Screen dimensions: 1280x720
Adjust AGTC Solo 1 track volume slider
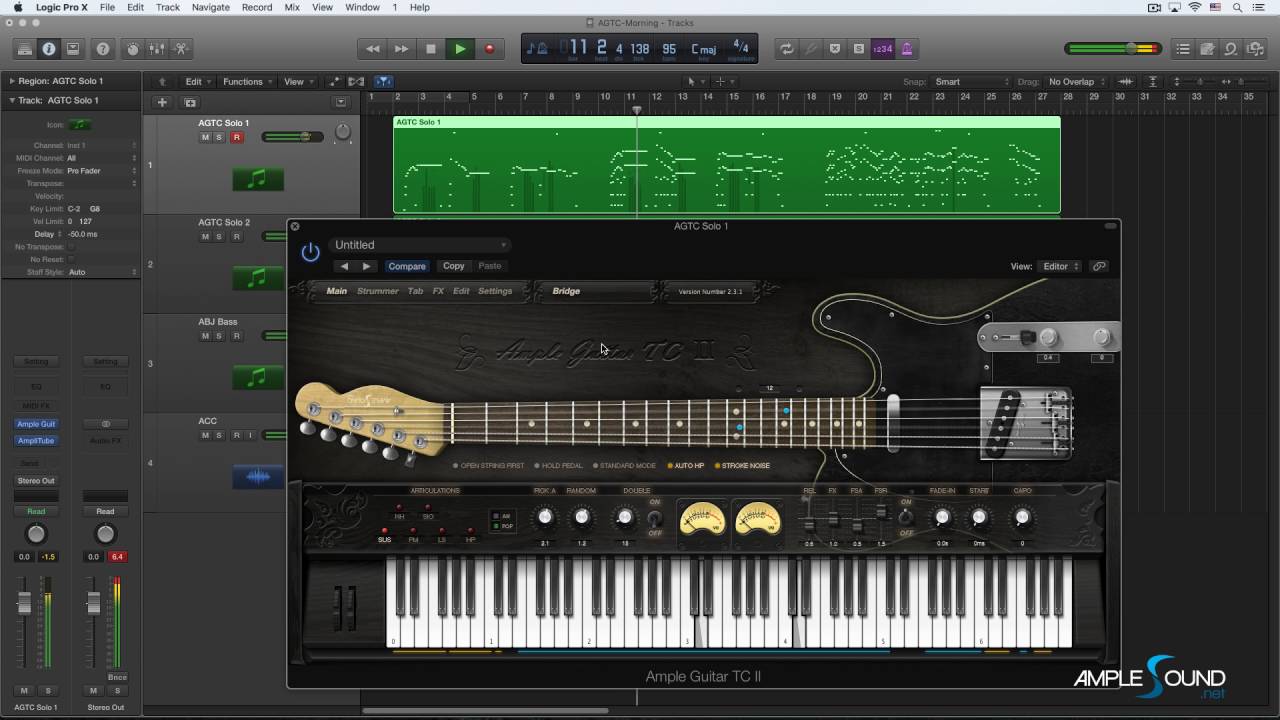292,137
